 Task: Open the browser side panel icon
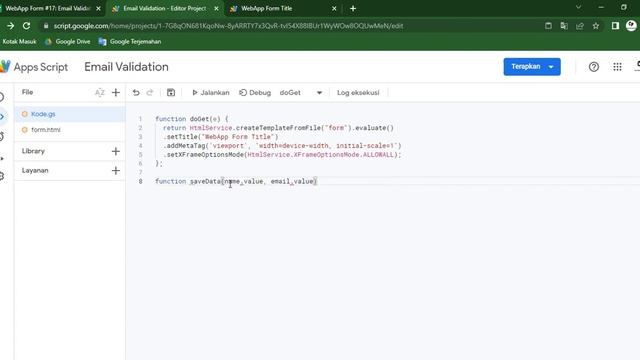(x=615, y=26)
